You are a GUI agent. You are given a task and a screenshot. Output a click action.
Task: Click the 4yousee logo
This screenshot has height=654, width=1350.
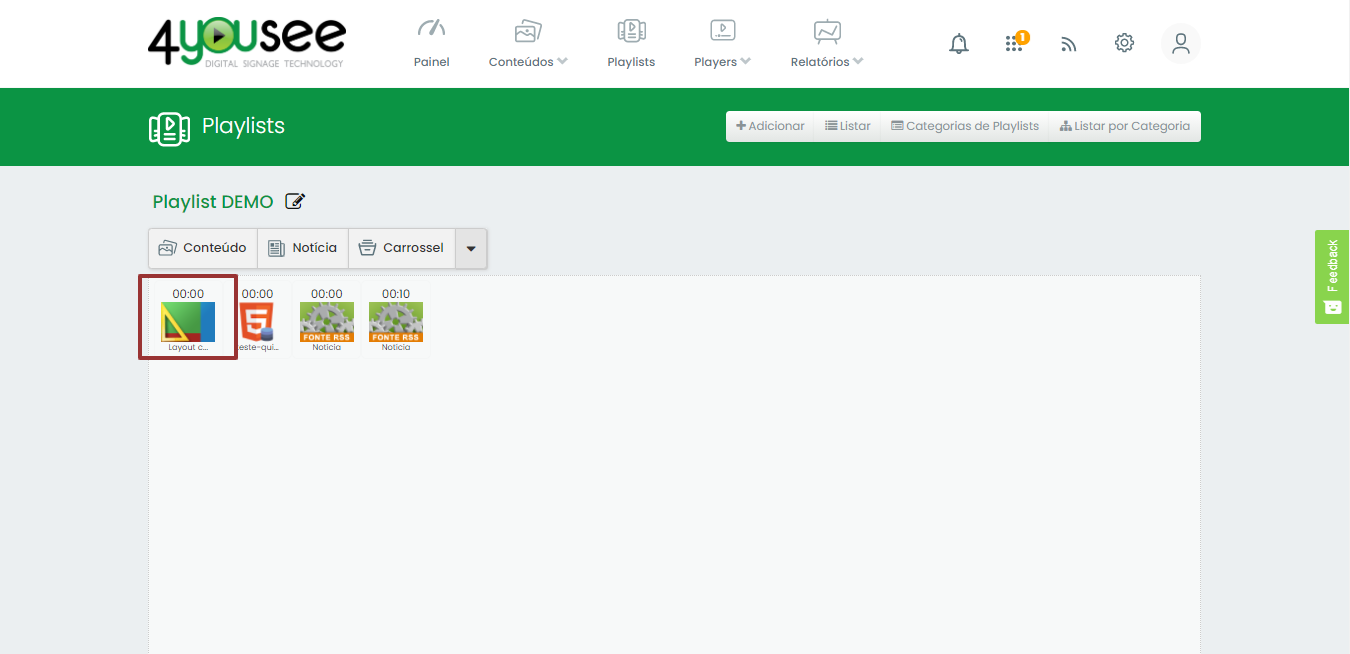[x=246, y=42]
